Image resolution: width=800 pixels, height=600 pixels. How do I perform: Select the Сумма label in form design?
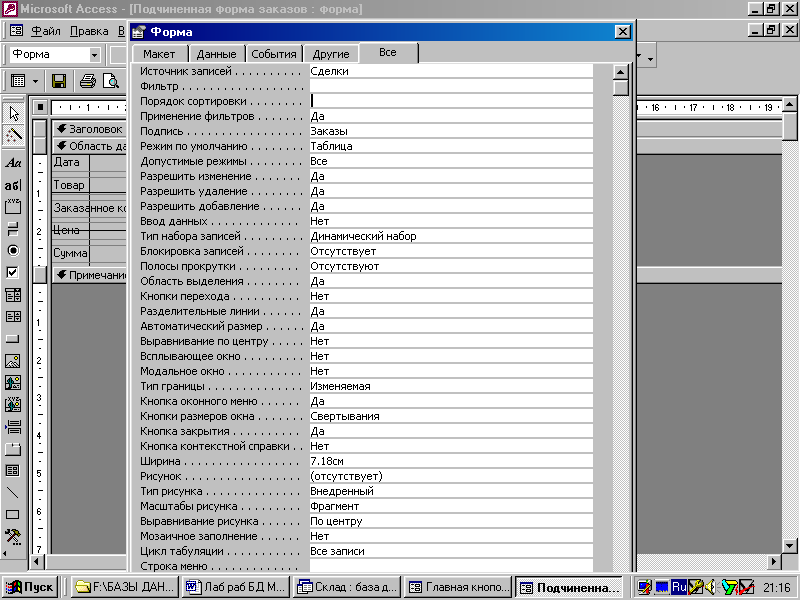pos(71,254)
